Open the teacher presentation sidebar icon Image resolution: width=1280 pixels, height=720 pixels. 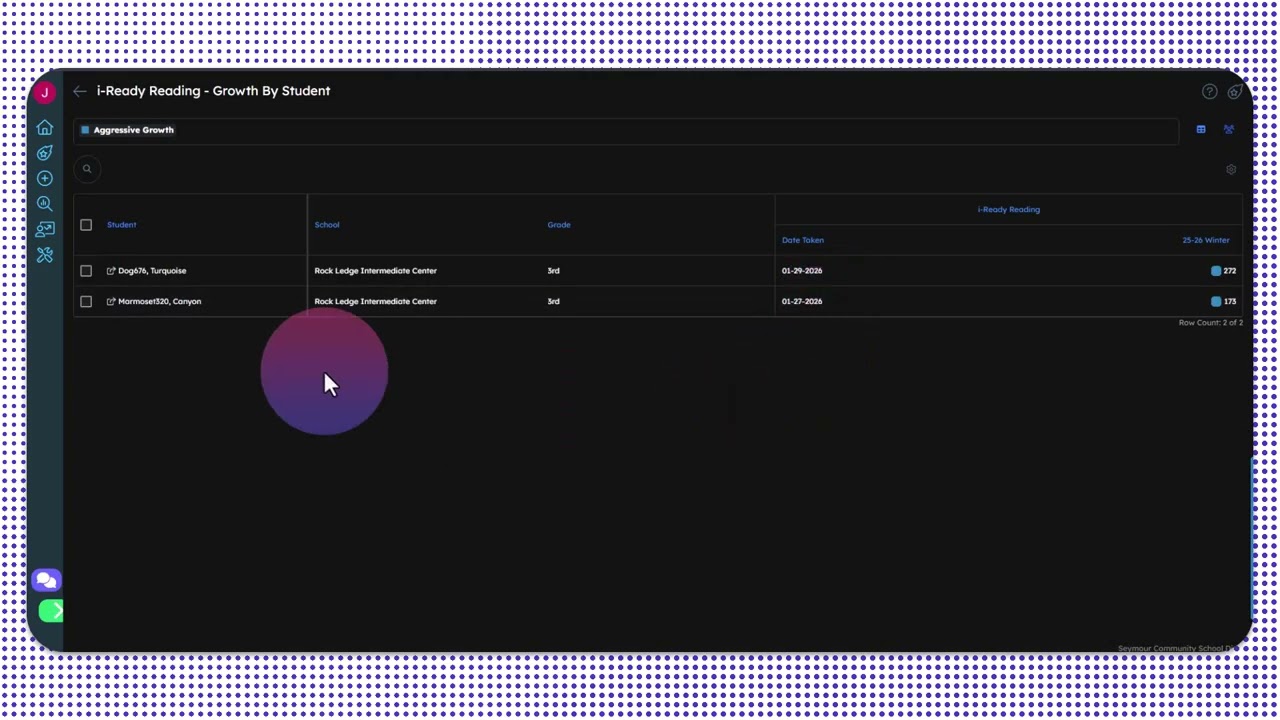point(45,230)
